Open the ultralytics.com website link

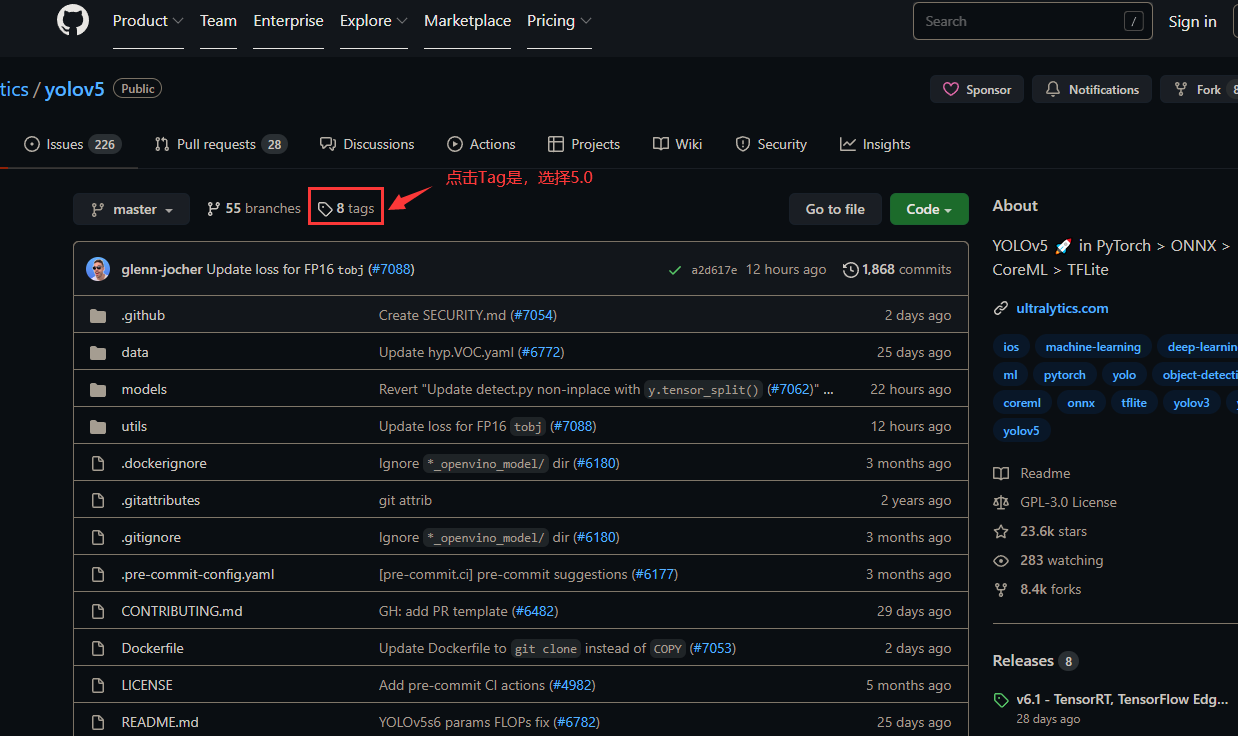(1062, 309)
